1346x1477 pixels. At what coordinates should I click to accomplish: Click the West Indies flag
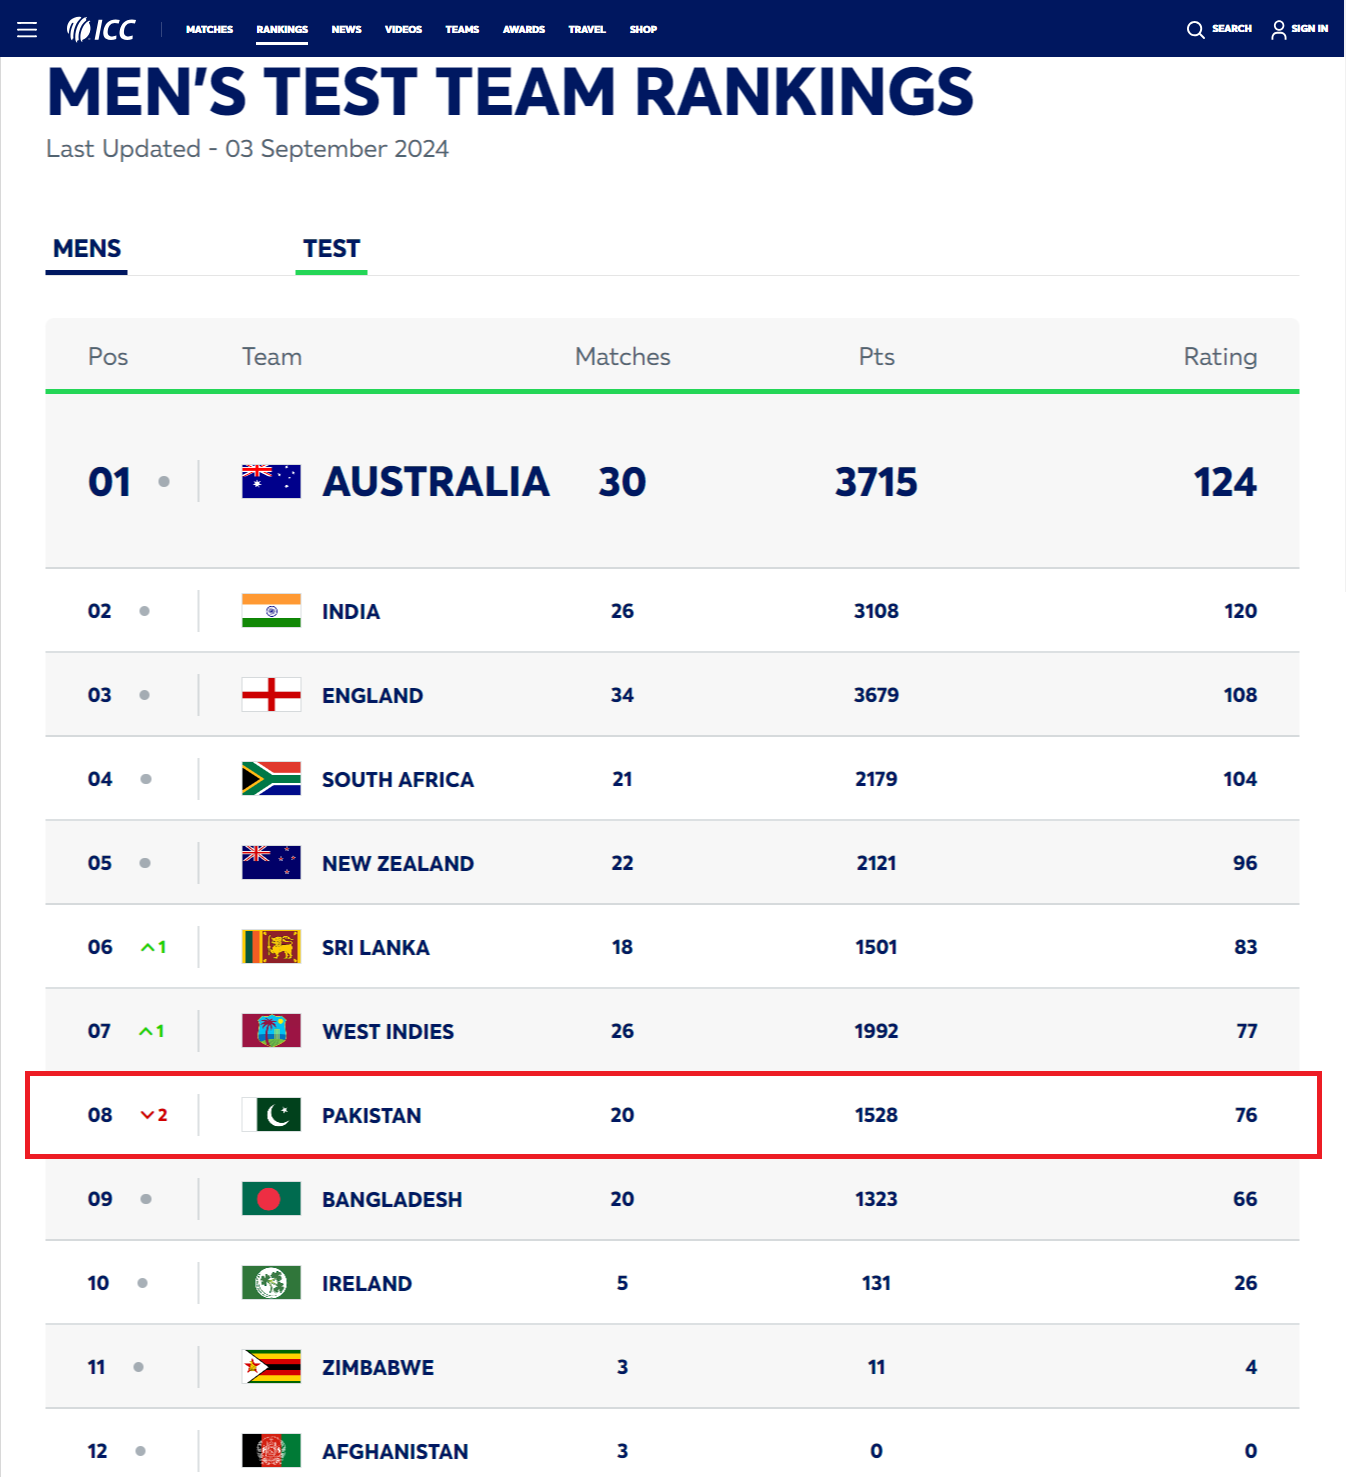point(271,1031)
